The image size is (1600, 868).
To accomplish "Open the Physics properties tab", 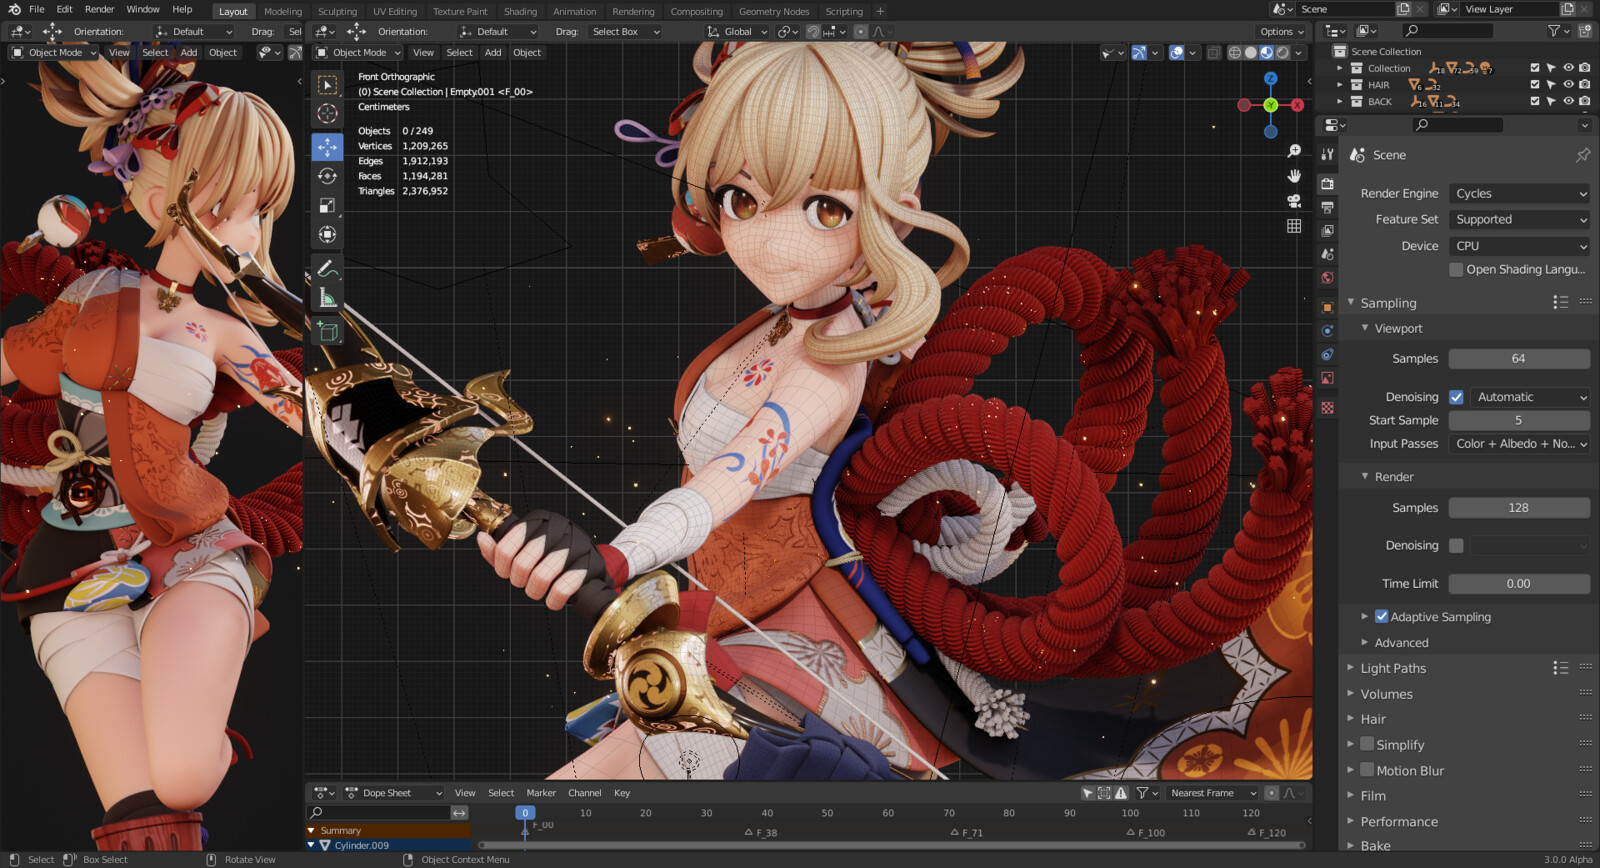I will point(1327,331).
